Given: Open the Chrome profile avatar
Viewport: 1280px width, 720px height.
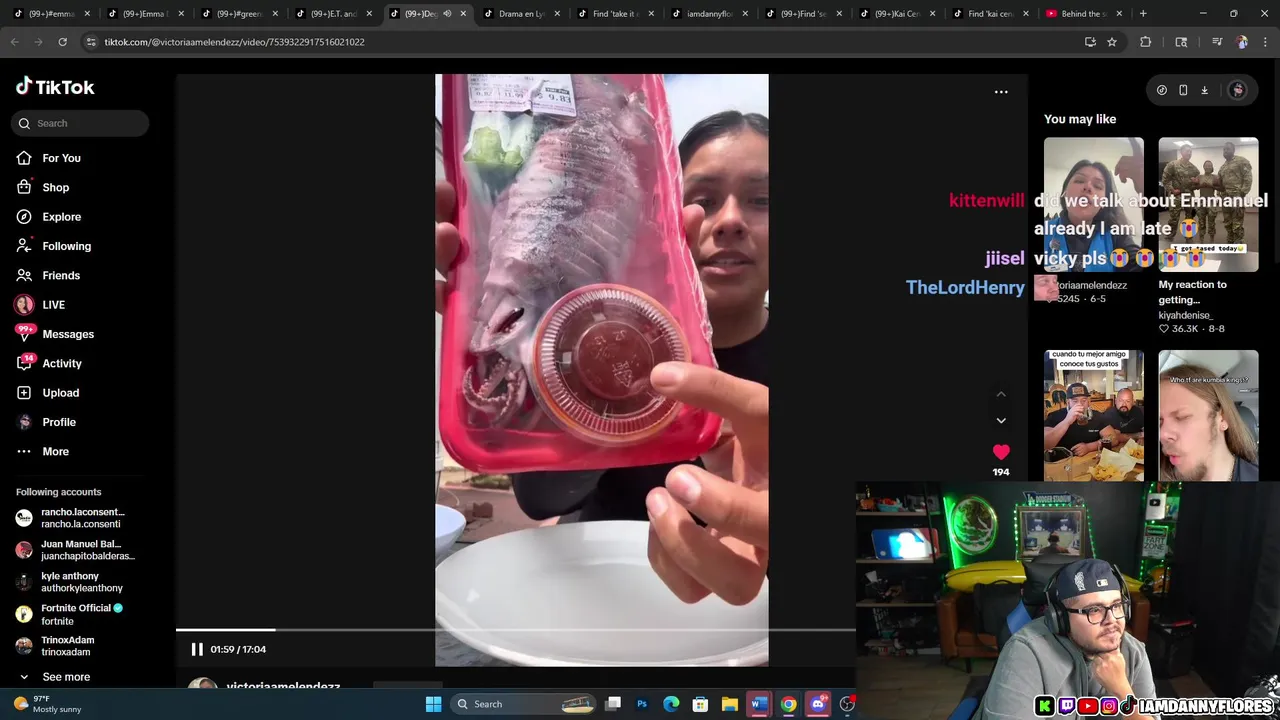Looking at the screenshot, I should (x=1242, y=42).
